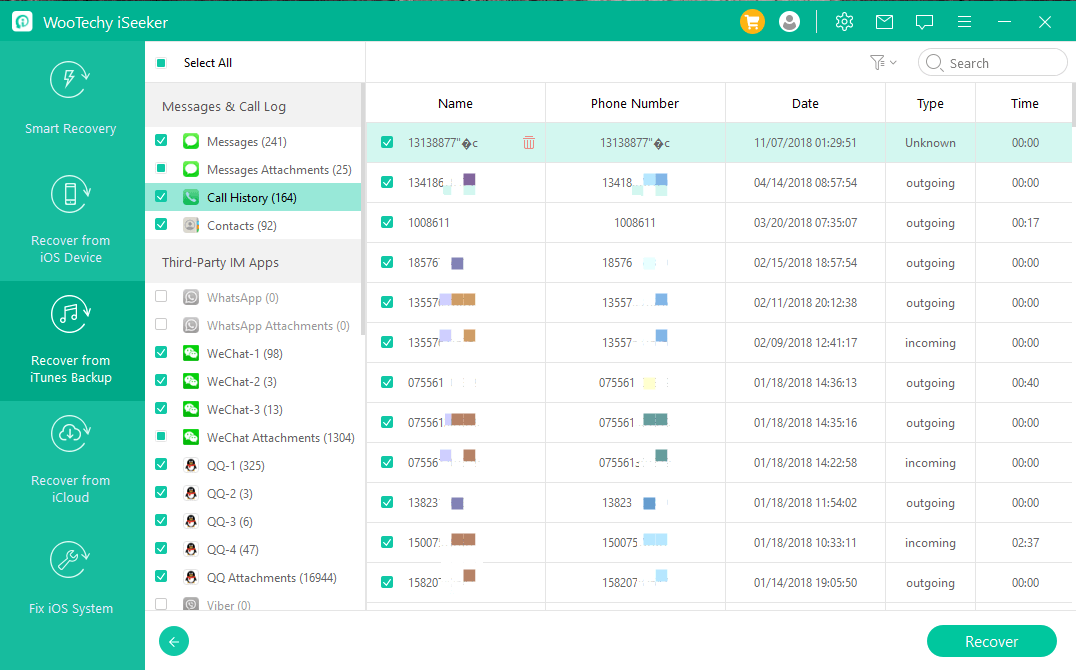1076x670 pixels.
Task: Open the filter dropdown next to search
Action: pyautogui.click(x=882, y=63)
